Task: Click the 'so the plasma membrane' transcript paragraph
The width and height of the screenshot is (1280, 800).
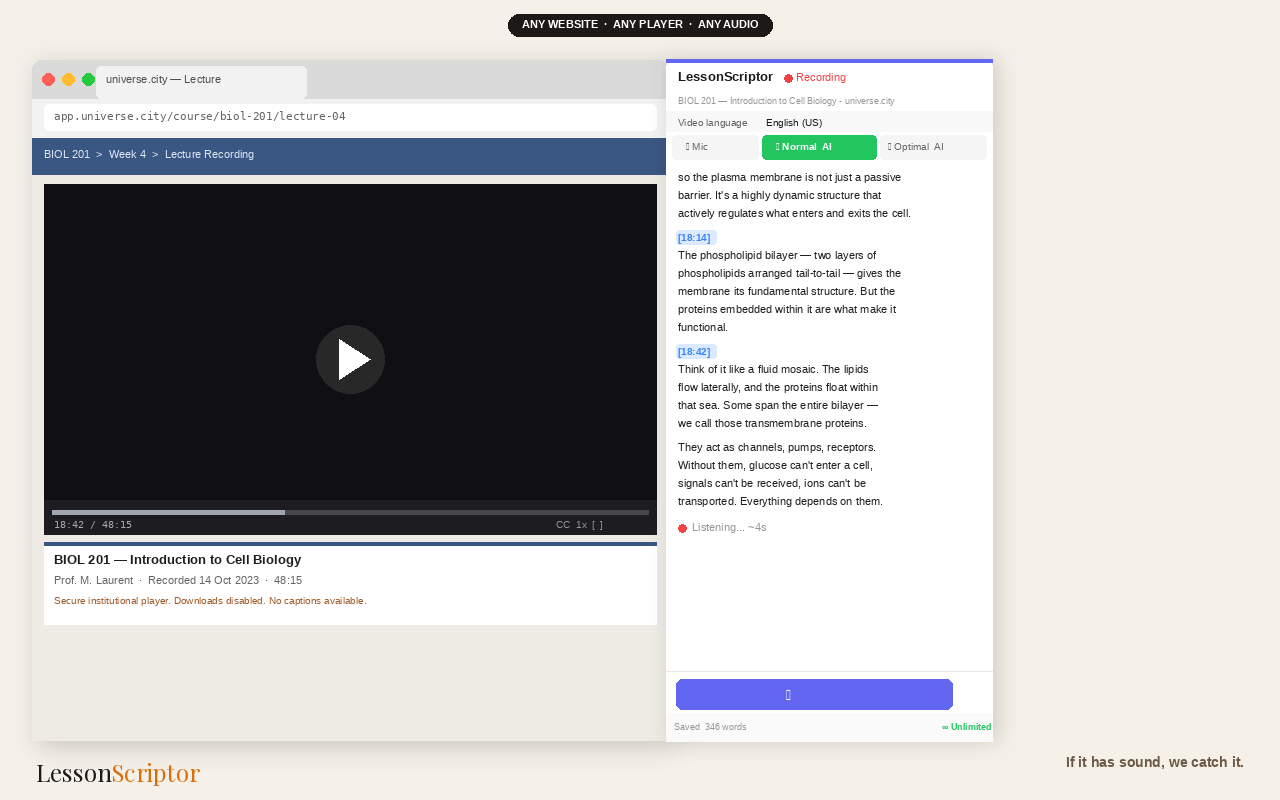Action: pyautogui.click(x=794, y=195)
